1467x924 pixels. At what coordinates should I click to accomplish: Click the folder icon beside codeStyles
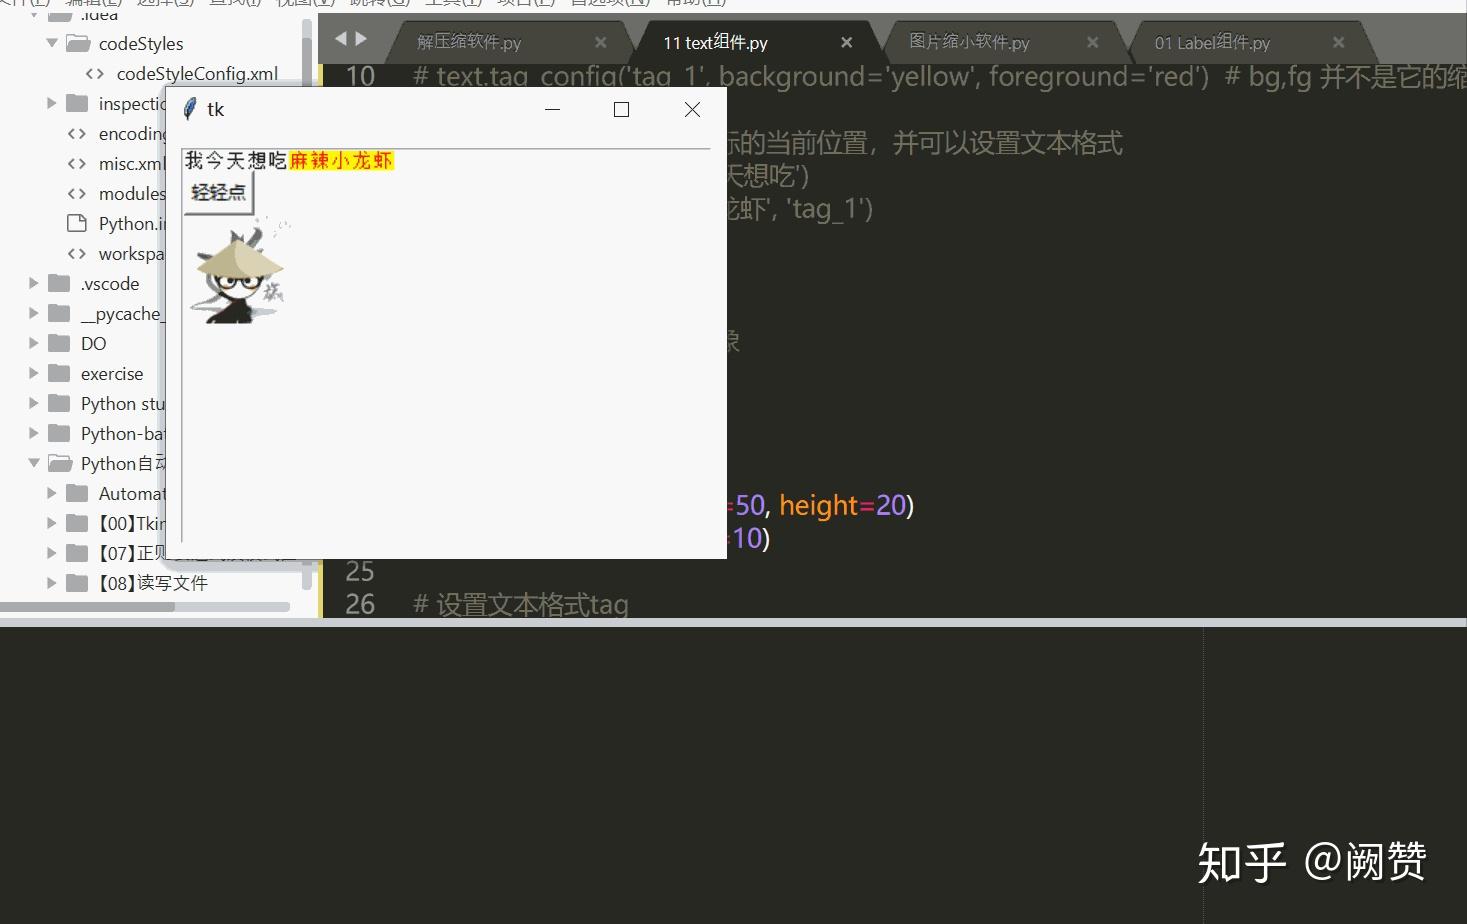coord(76,43)
